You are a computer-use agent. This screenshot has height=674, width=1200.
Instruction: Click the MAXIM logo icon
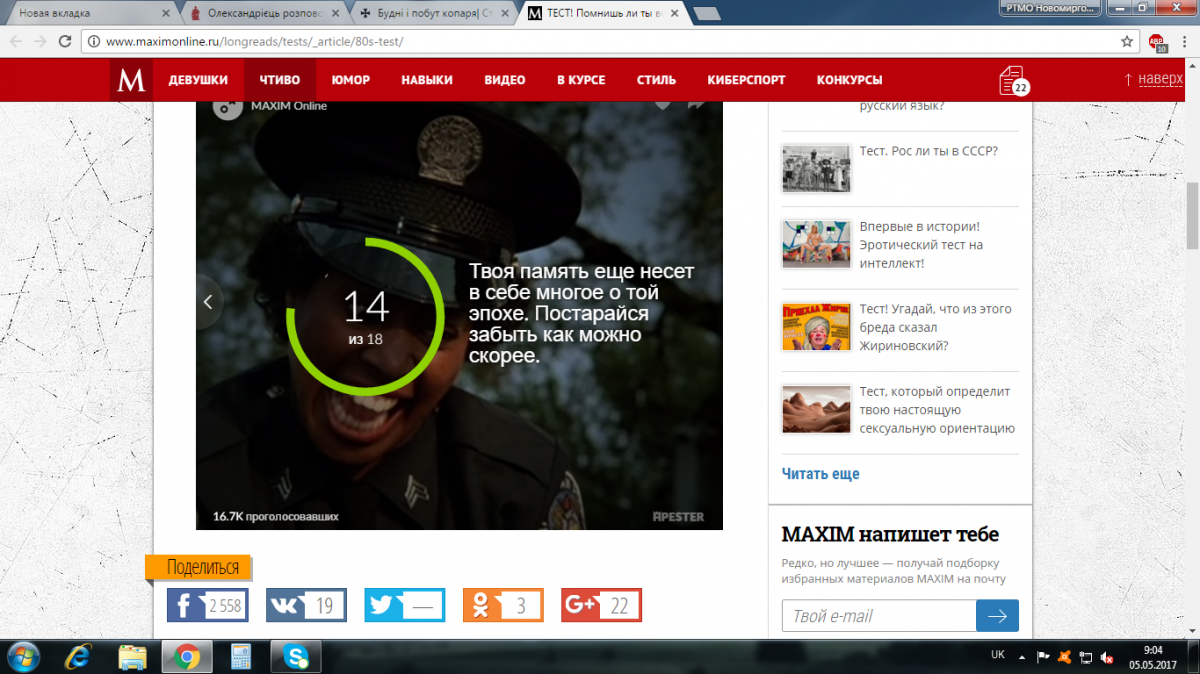coord(131,80)
